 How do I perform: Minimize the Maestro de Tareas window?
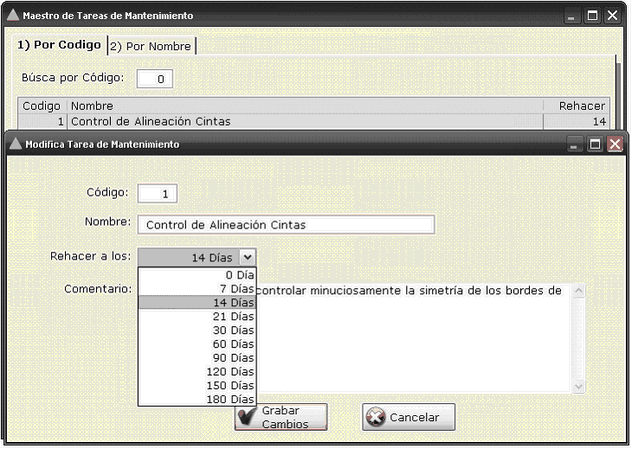click(x=571, y=16)
